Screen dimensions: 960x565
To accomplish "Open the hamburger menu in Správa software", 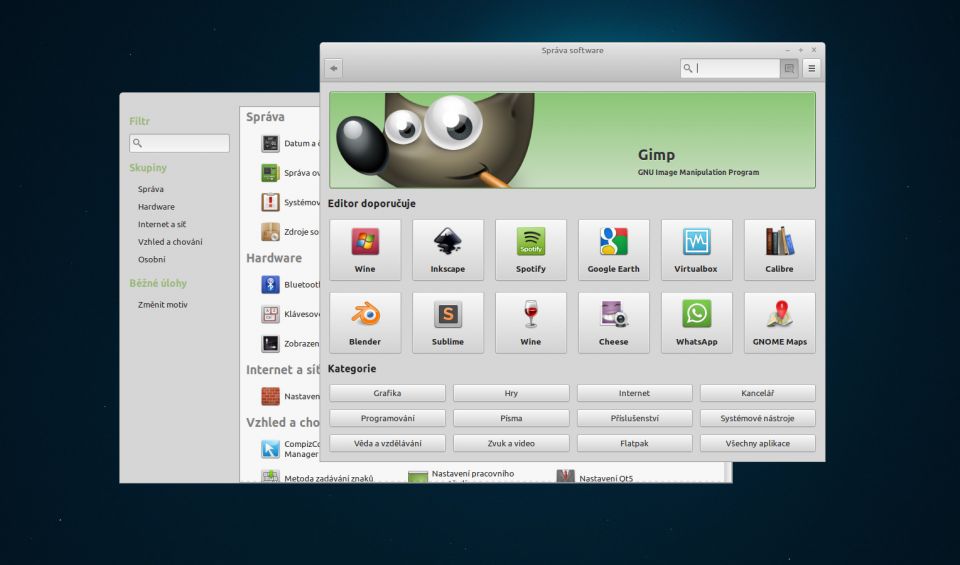I will click(x=811, y=69).
